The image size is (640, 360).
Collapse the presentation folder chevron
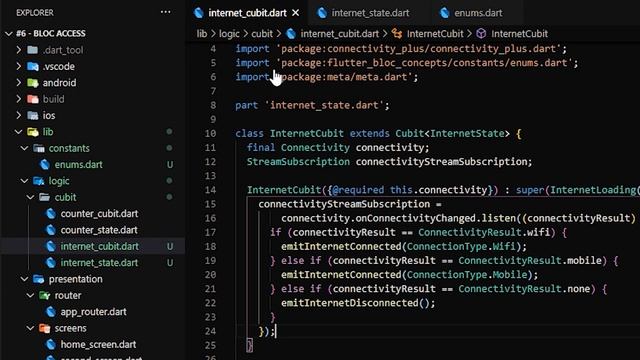point(24,279)
